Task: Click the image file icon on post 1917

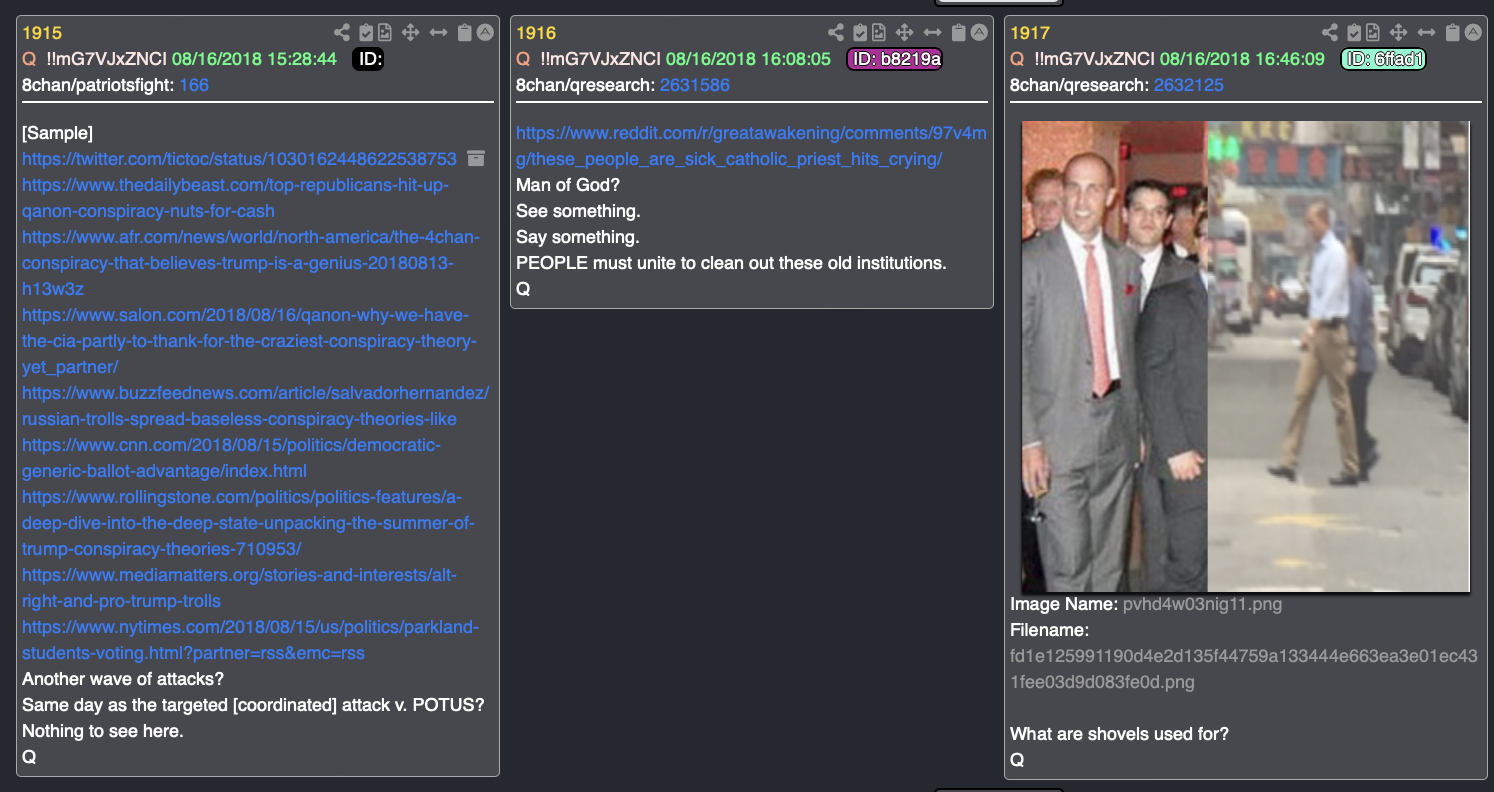Action: click(1373, 33)
